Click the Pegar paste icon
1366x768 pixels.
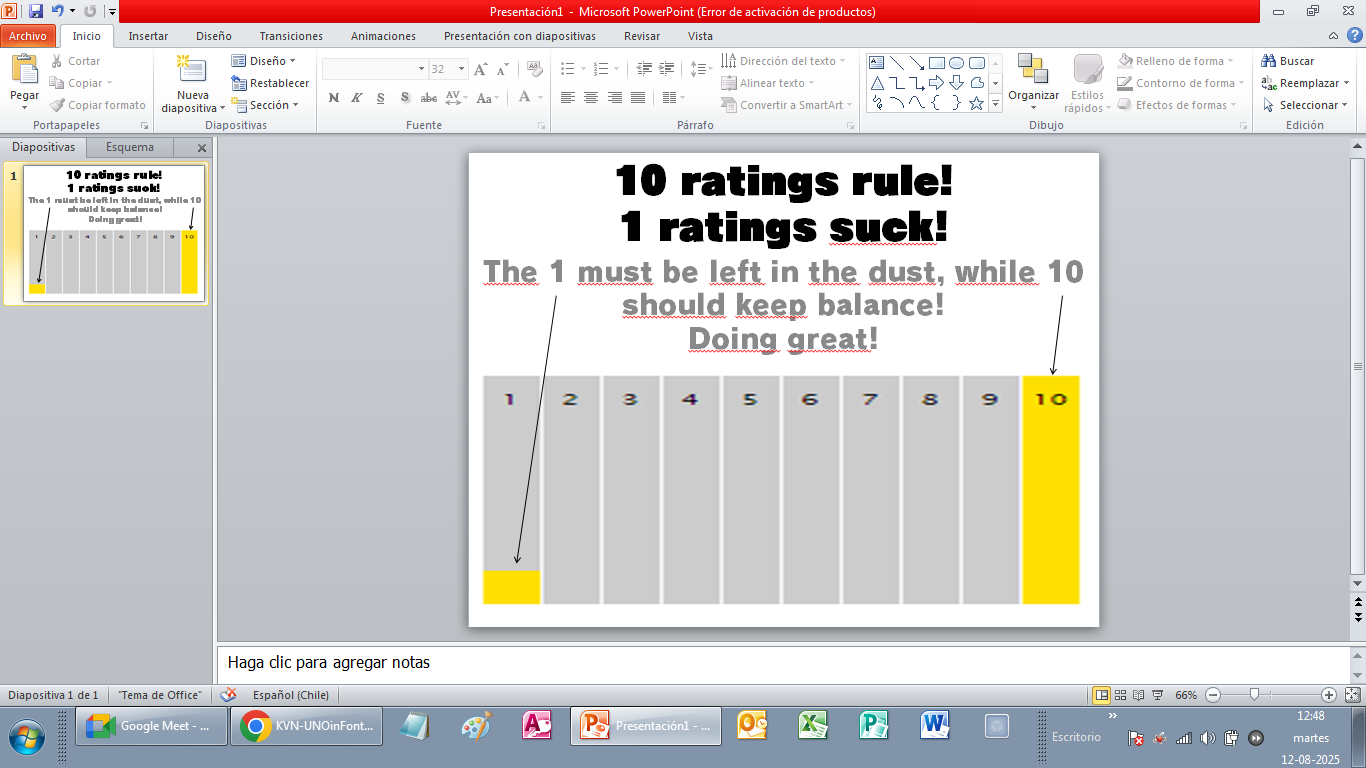[24, 72]
